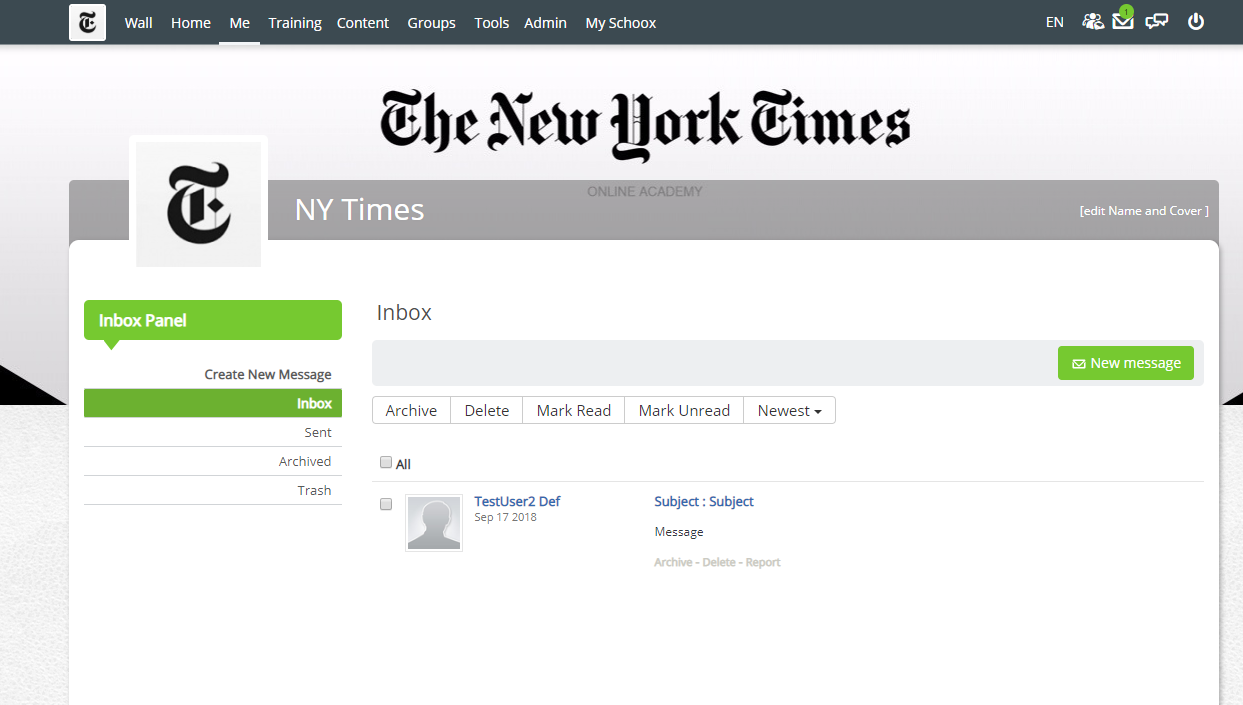Click the NYT logo in the top navigation bar
1243x705 pixels.
pos(87,22)
